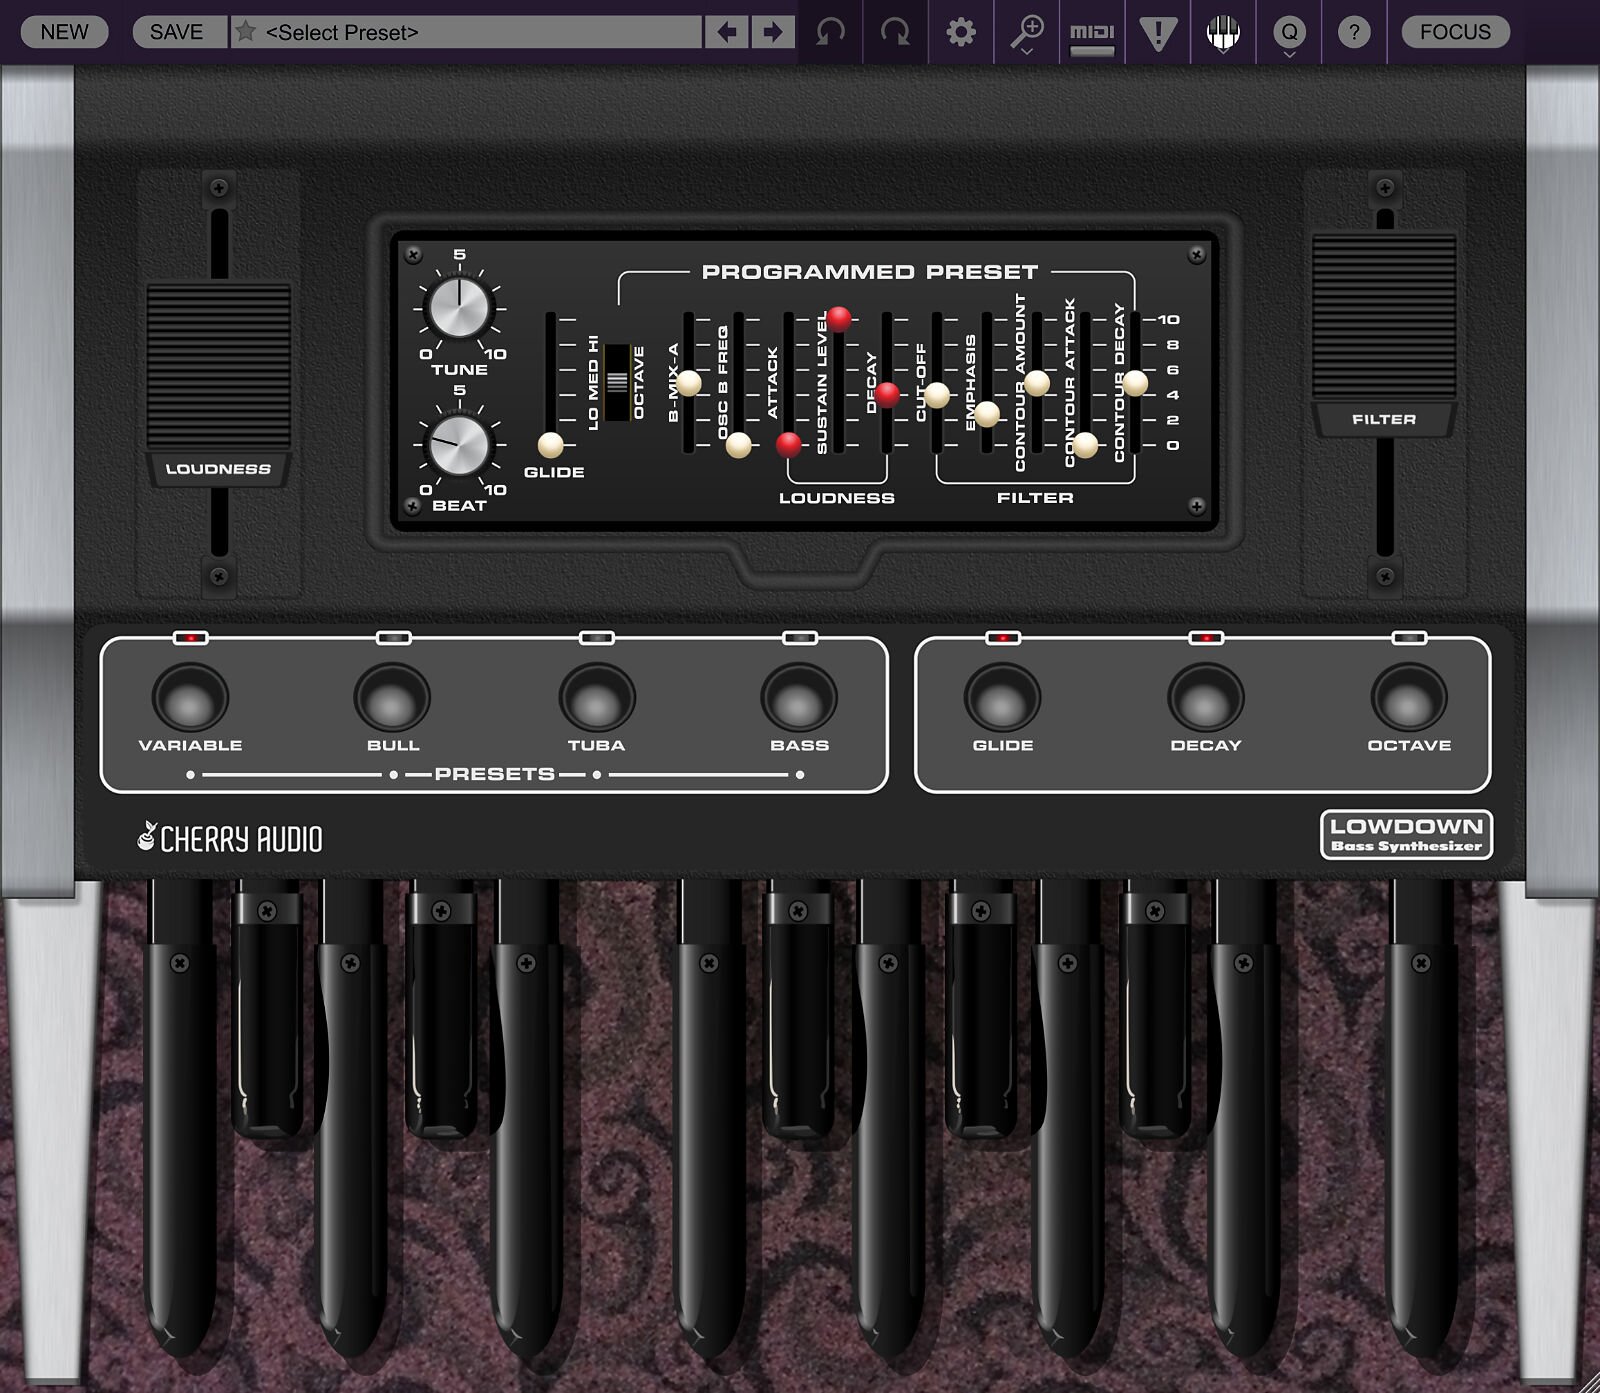Toggle the Glide footswitch button
Image resolution: width=1600 pixels, height=1393 pixels.
pos(1002,697)
